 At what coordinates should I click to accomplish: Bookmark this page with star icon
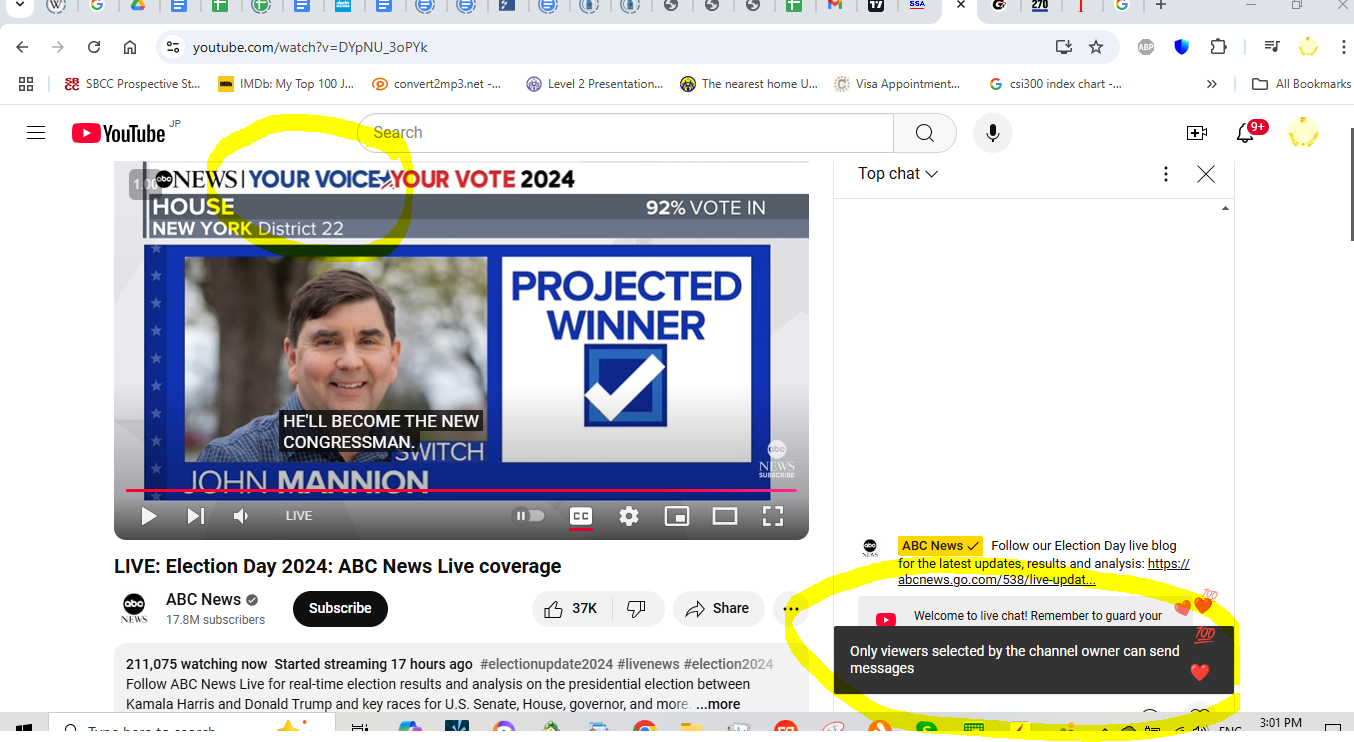coord(1096,47)
